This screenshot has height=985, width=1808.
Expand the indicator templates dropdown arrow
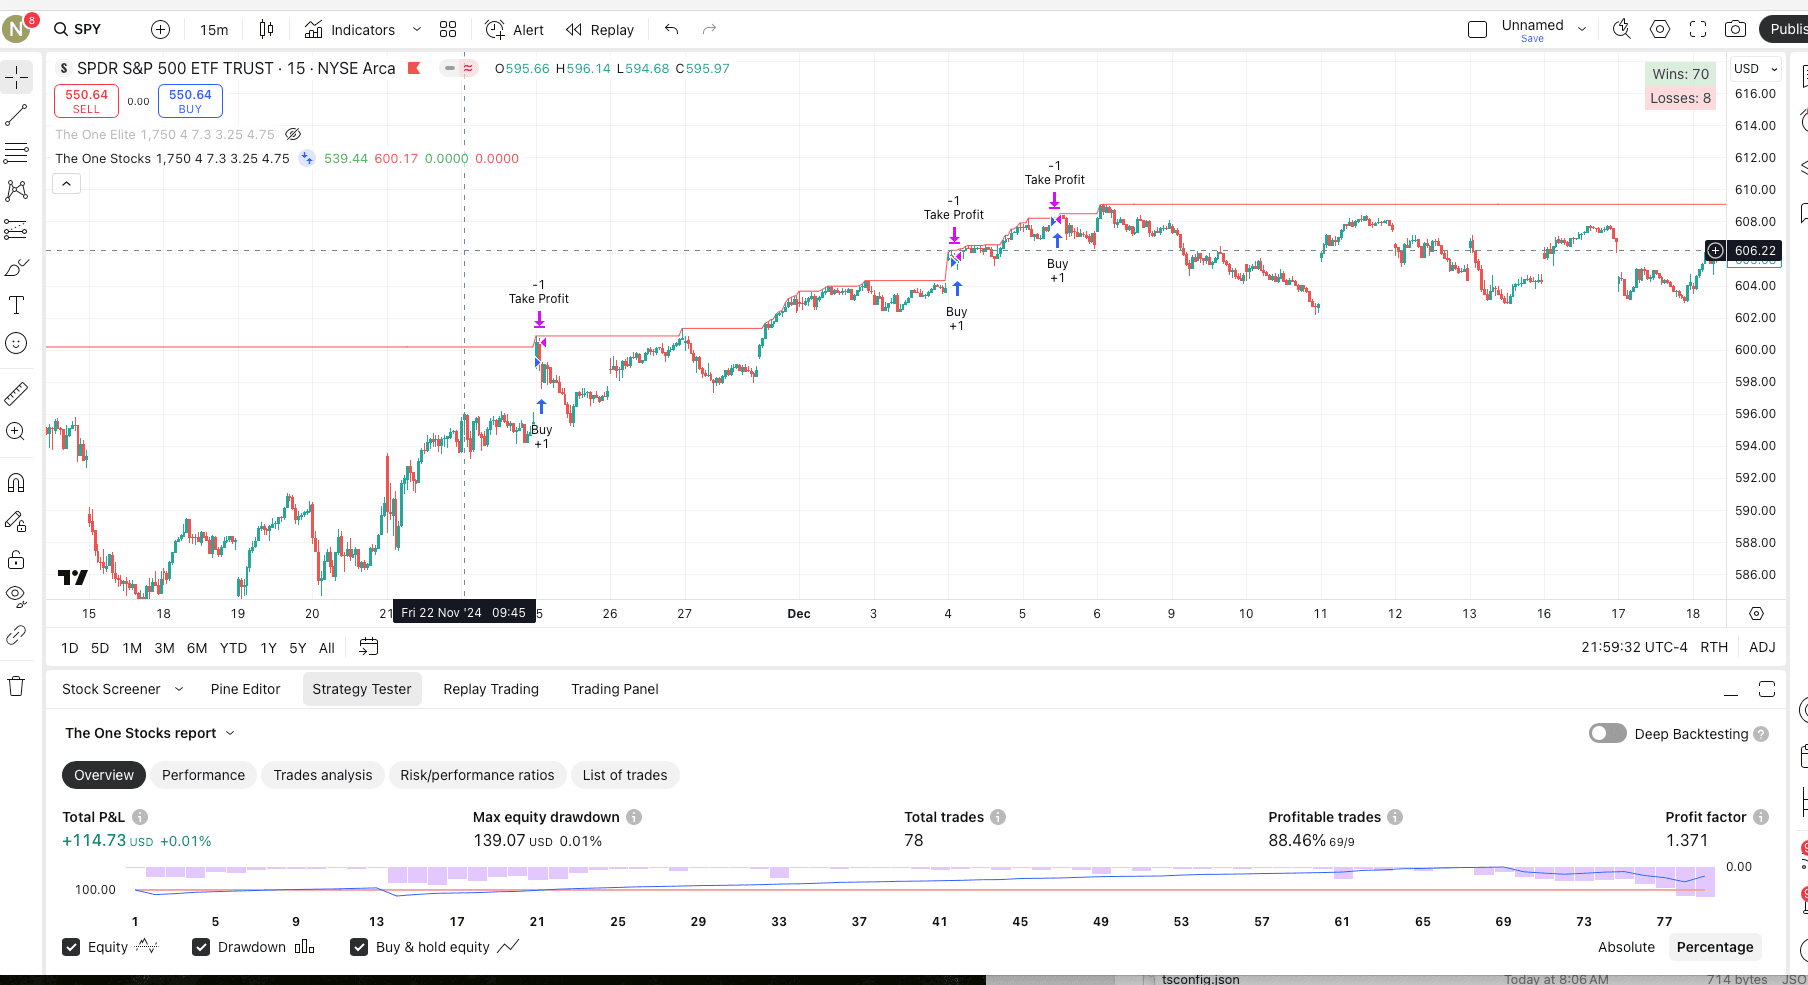pos(417,29)
